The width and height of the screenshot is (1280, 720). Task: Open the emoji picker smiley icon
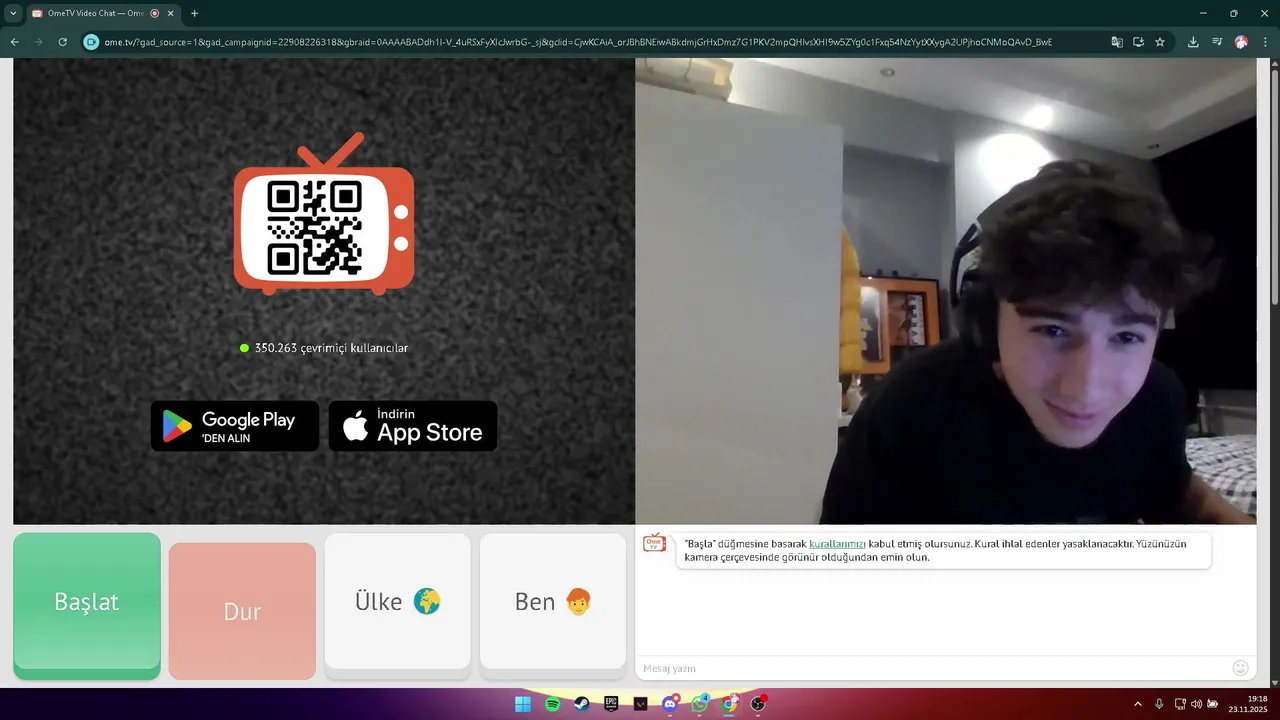pos(1240,668)
